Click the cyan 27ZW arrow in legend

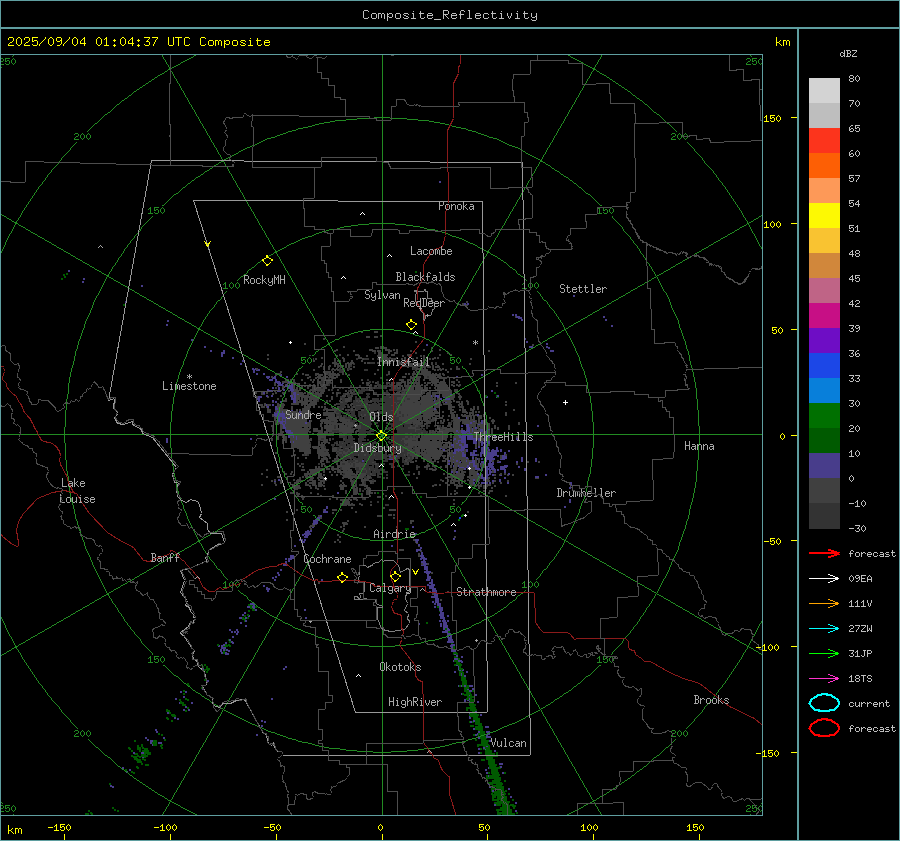(824, 629)
